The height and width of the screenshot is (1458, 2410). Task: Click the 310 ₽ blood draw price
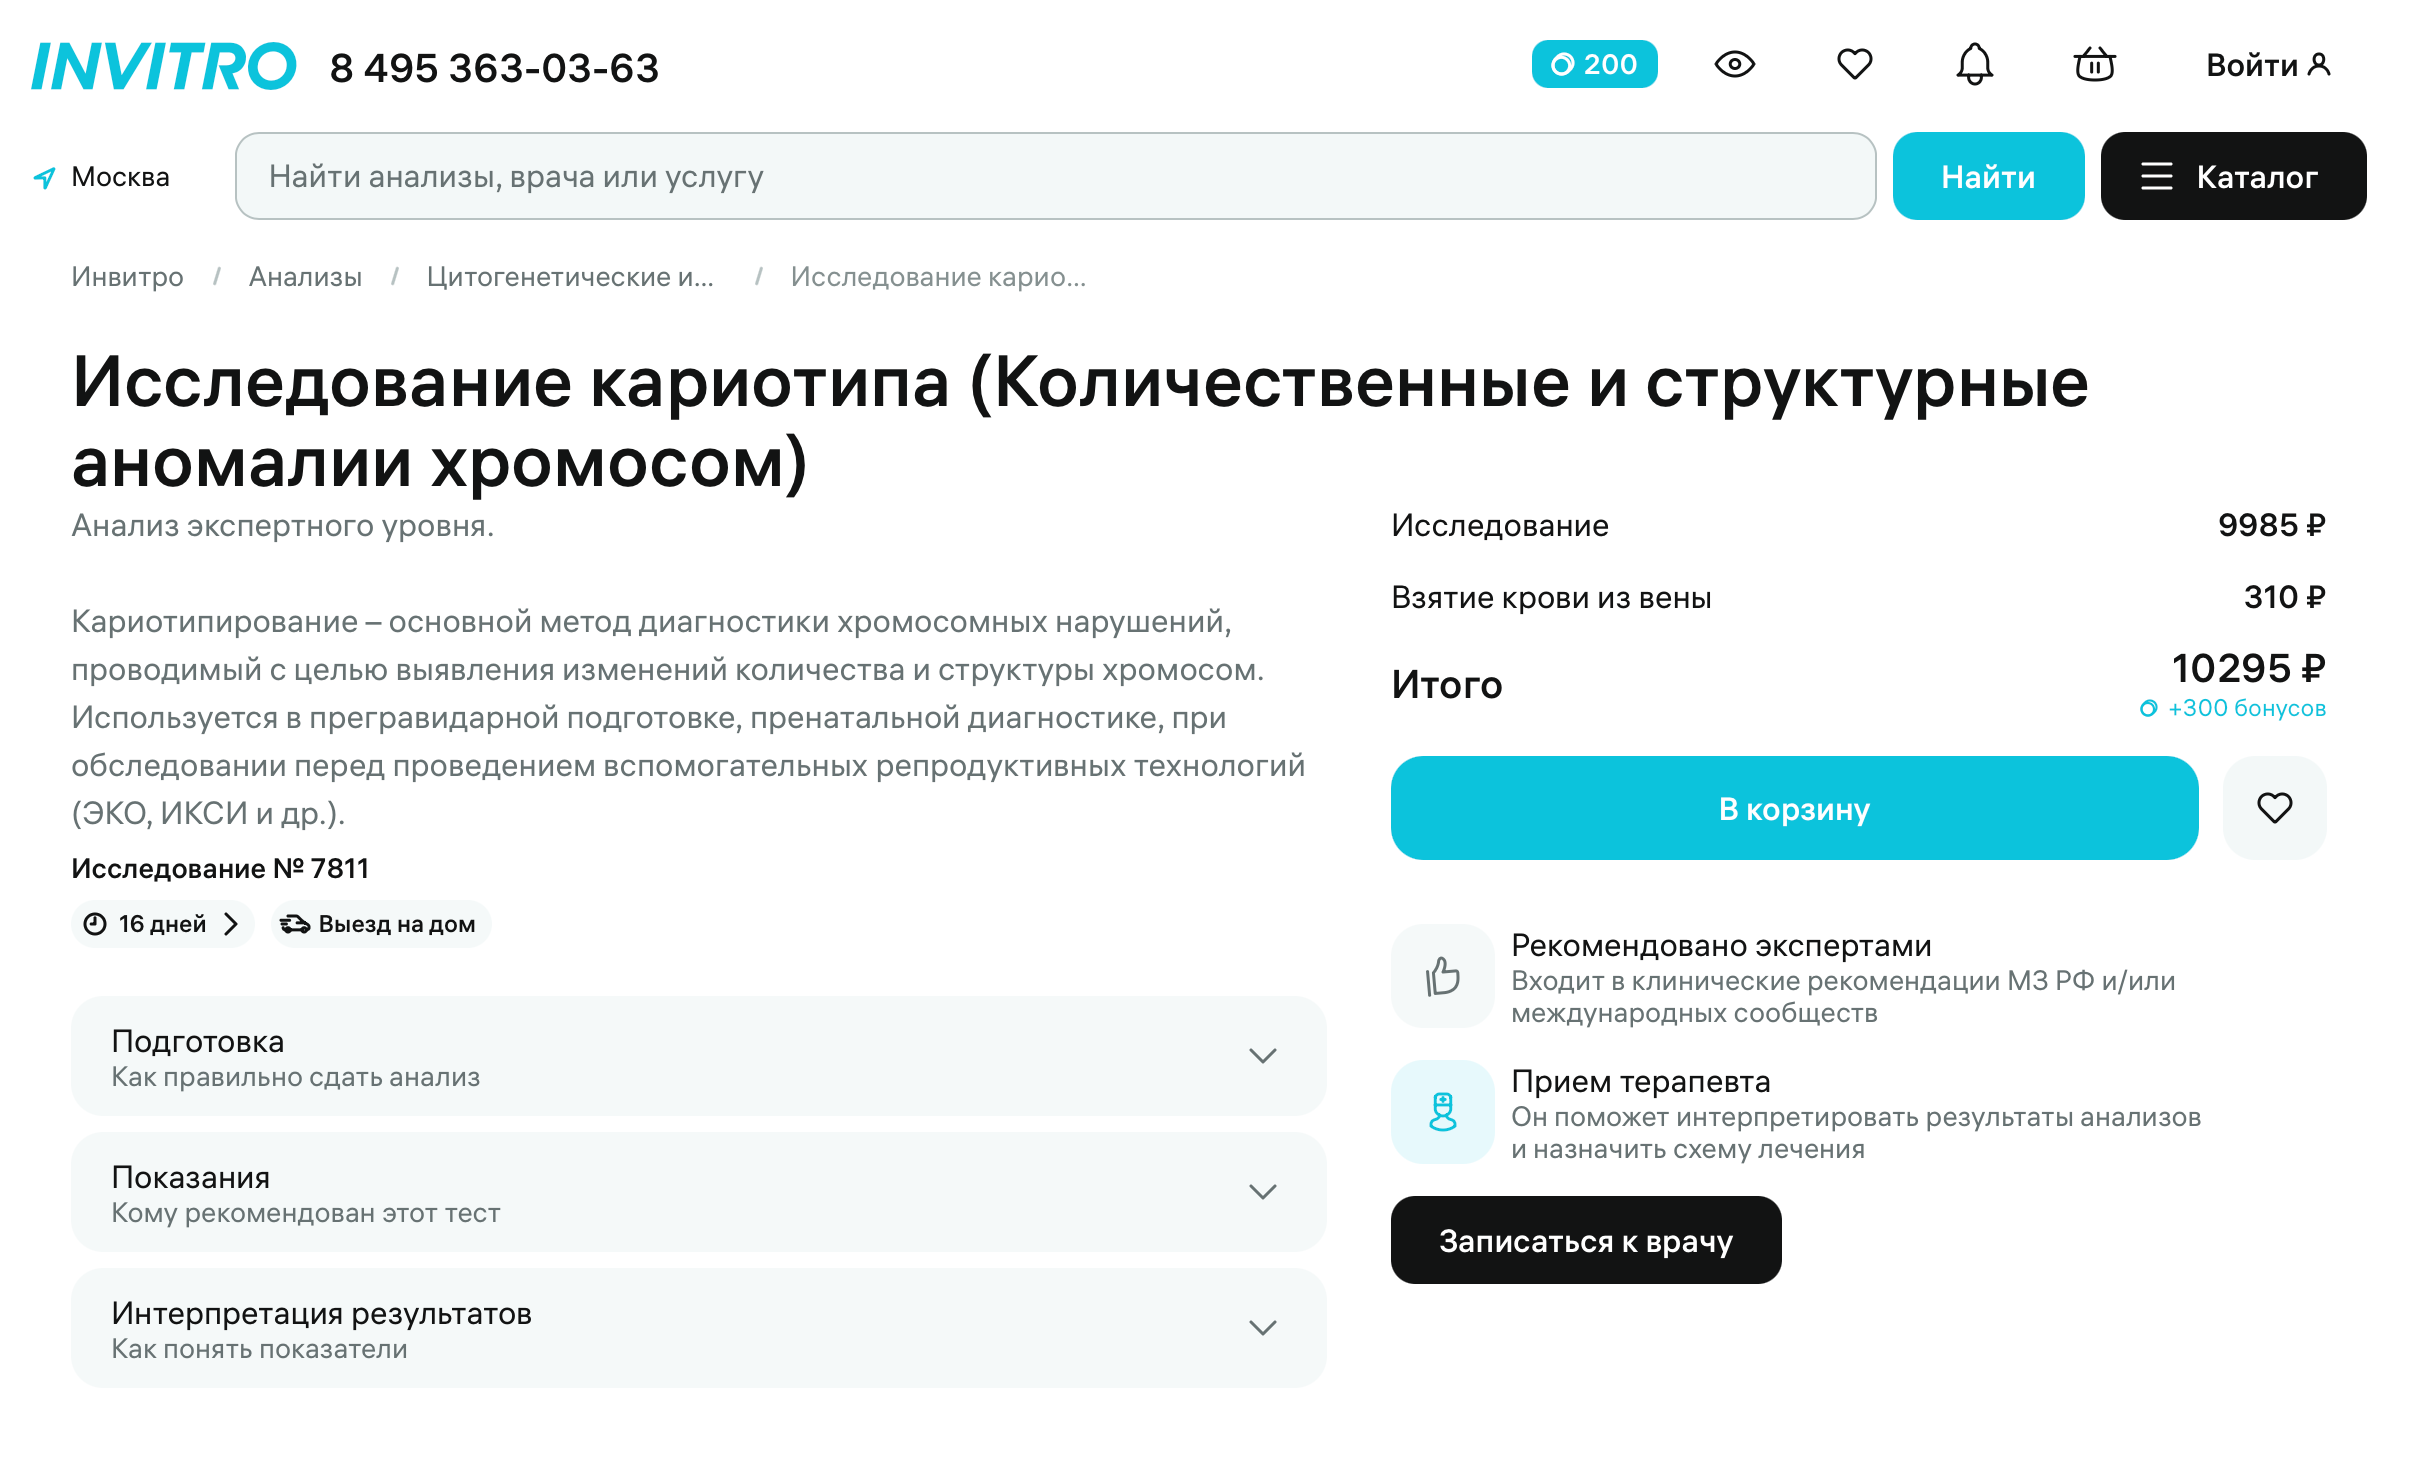tap(2284, 597)
